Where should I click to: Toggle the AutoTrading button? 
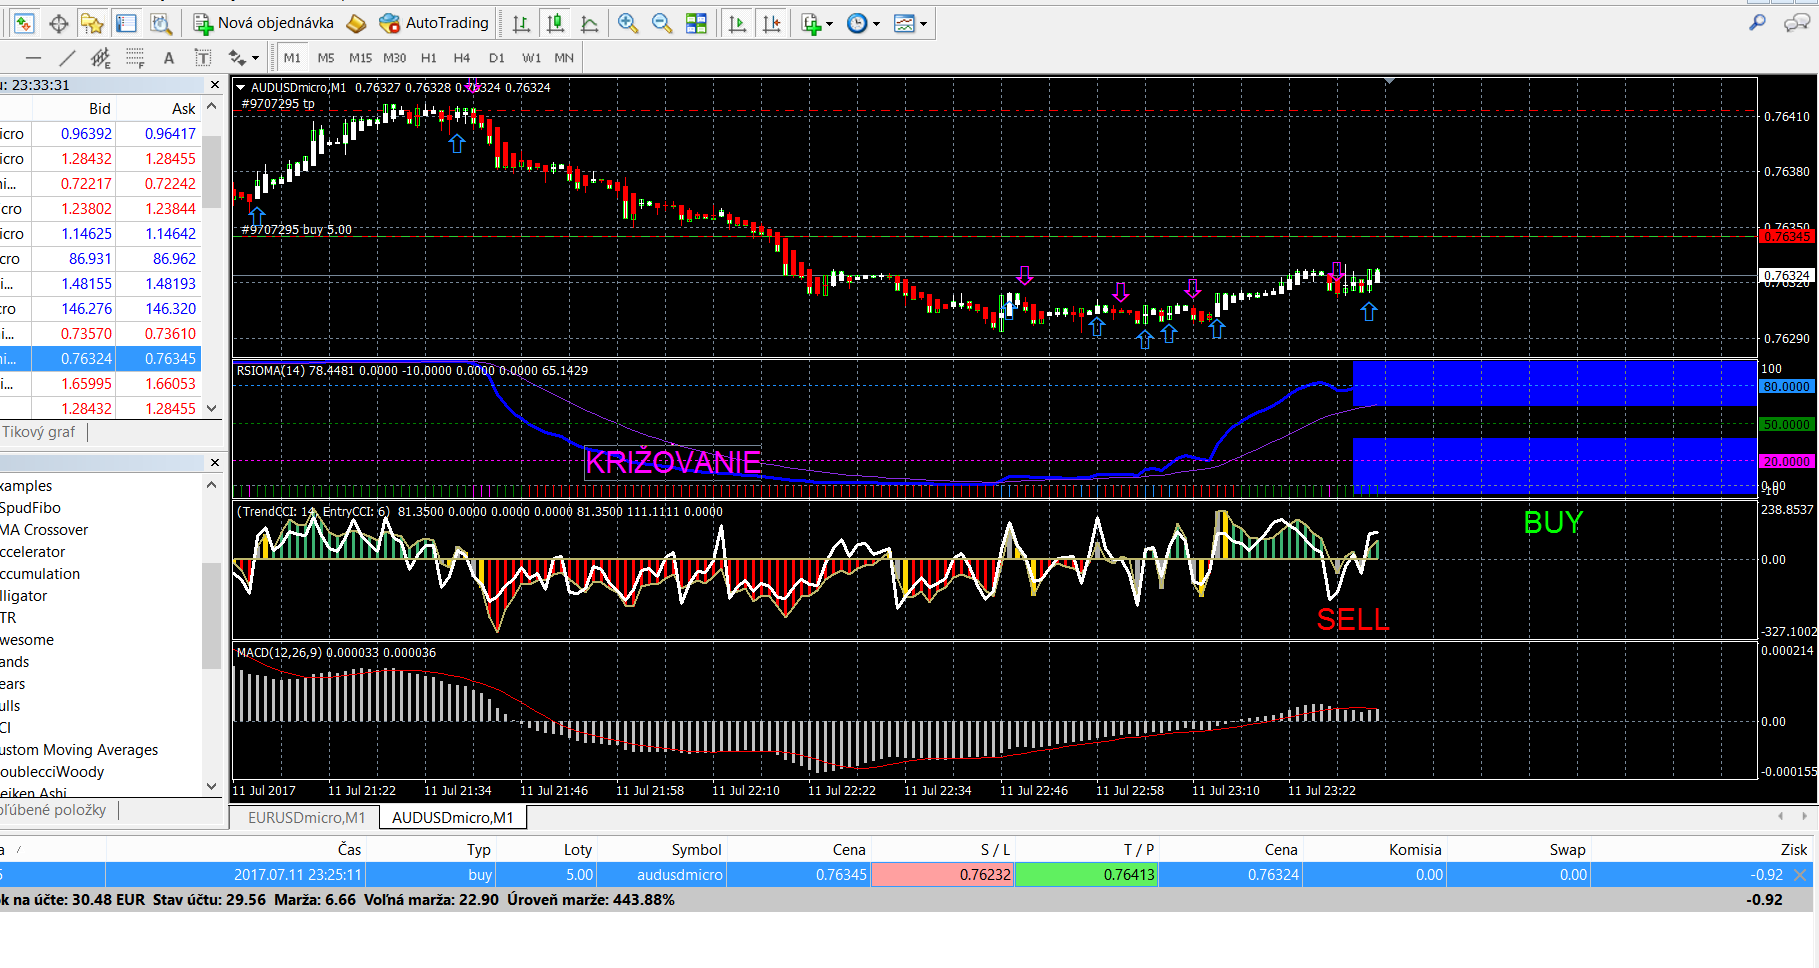tap(434, 23)
